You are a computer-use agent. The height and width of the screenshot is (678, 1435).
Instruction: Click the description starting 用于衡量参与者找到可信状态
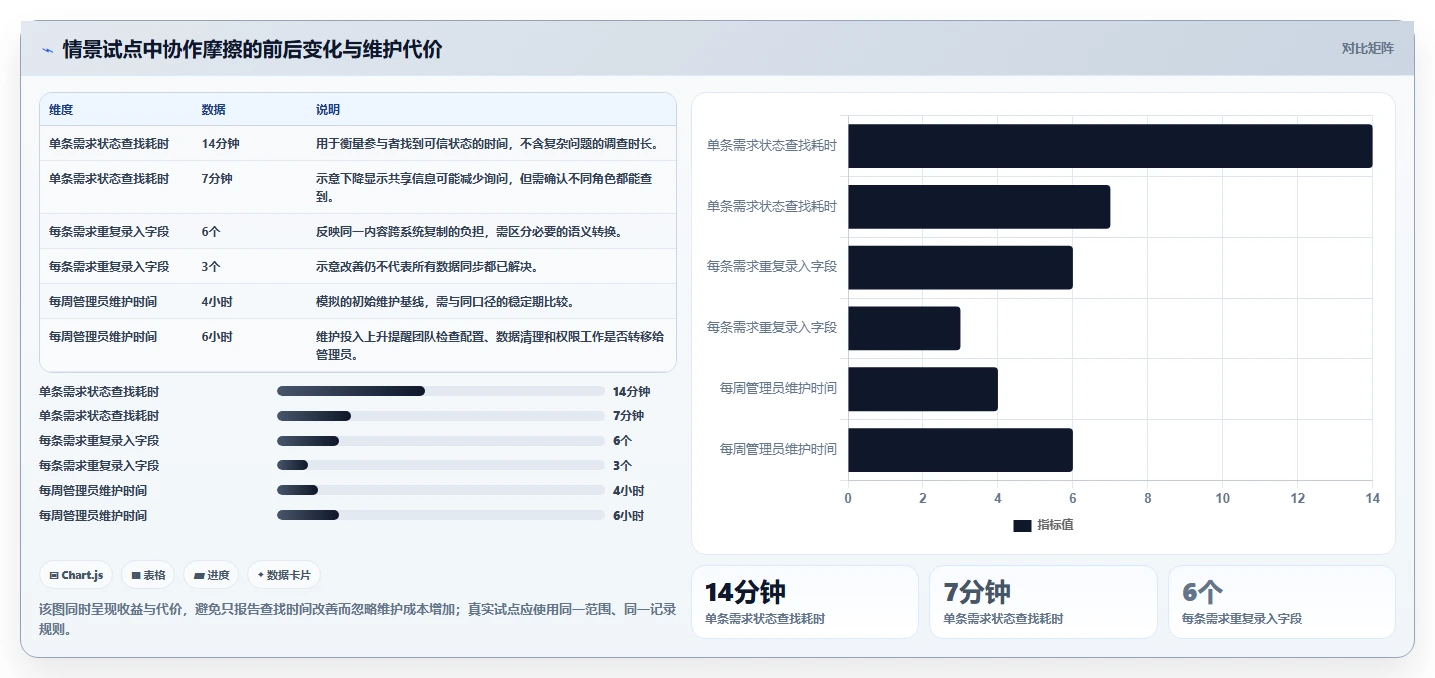click(x=488, y=144)
